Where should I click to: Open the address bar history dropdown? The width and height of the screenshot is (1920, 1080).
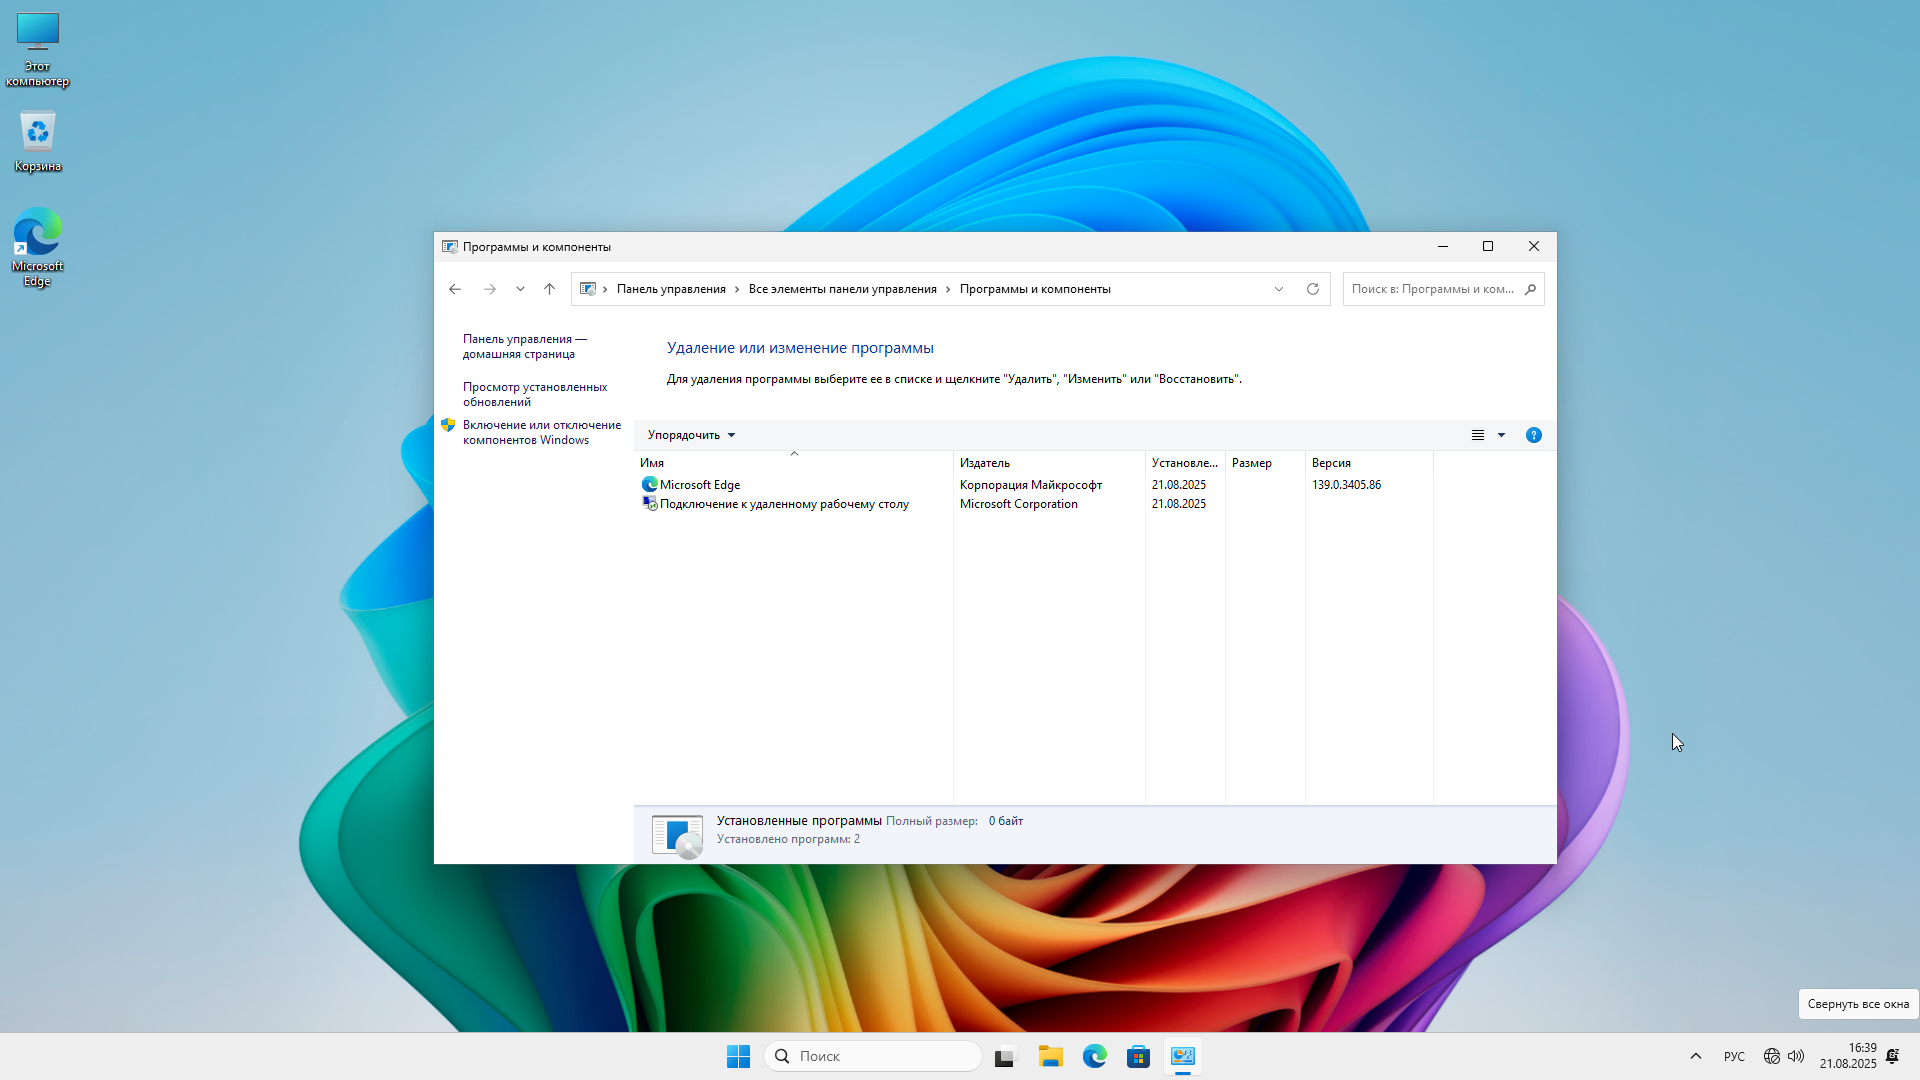pos(1278,289)
